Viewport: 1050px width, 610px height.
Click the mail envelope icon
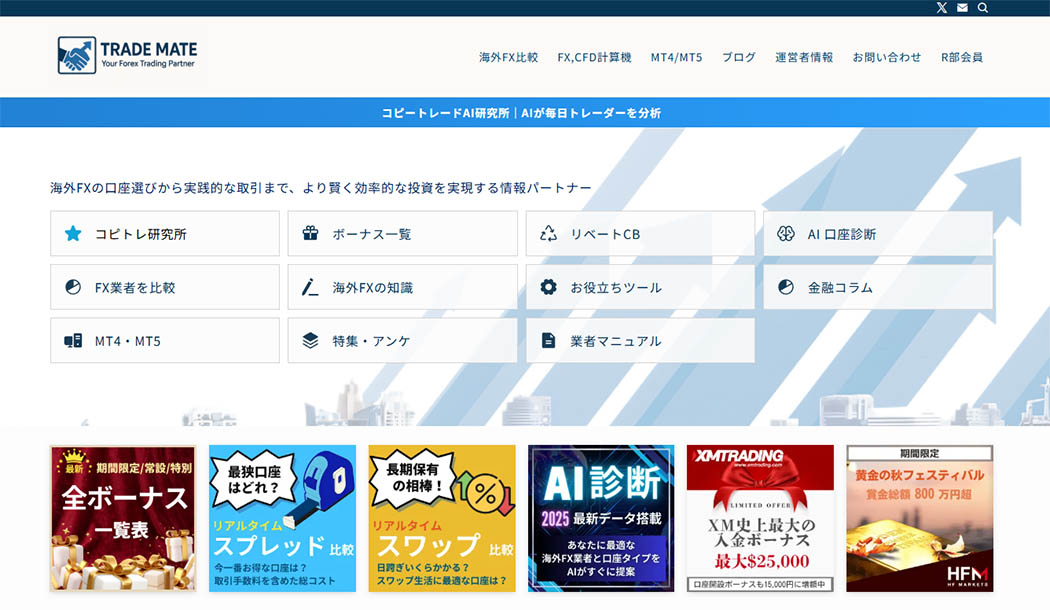point(962,8)
